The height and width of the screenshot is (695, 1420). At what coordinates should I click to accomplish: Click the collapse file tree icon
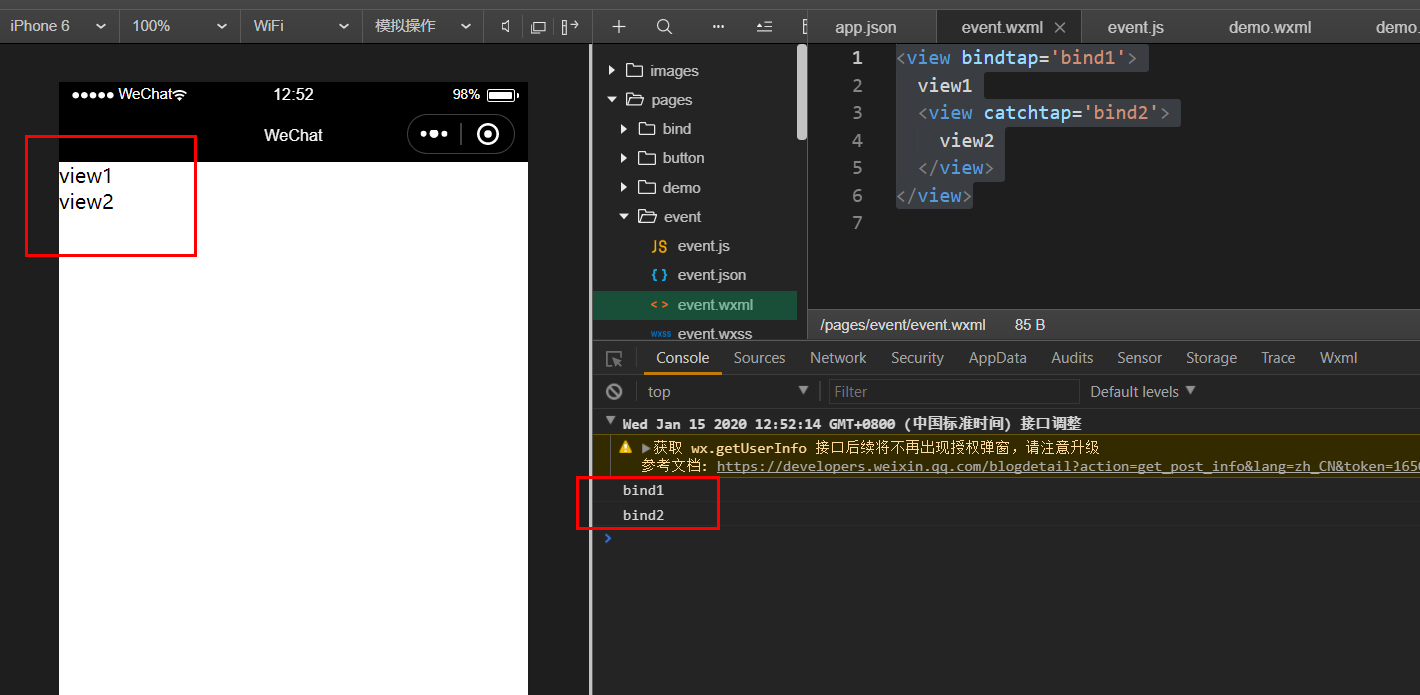(764, 27)
